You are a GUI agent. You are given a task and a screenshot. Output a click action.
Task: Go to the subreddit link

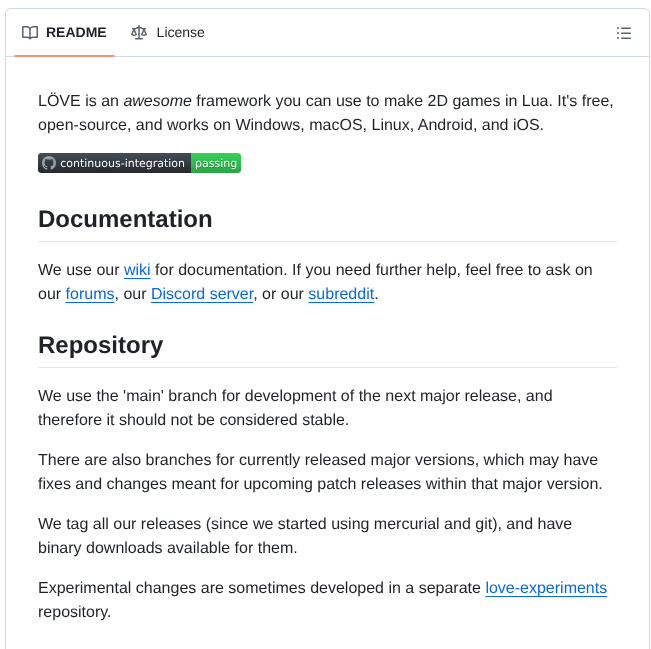[x=341, y=294]
